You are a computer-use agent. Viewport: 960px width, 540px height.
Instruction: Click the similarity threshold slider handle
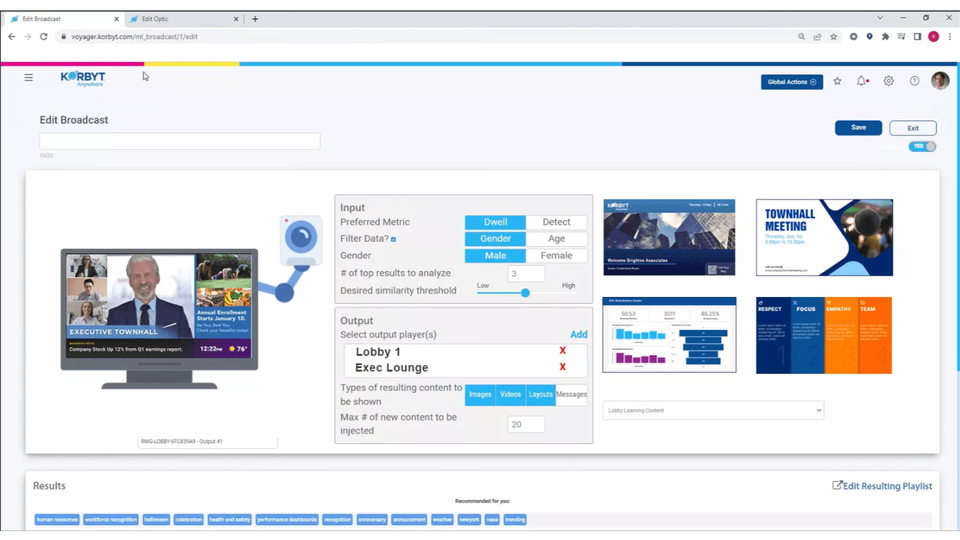coord(525,293)
